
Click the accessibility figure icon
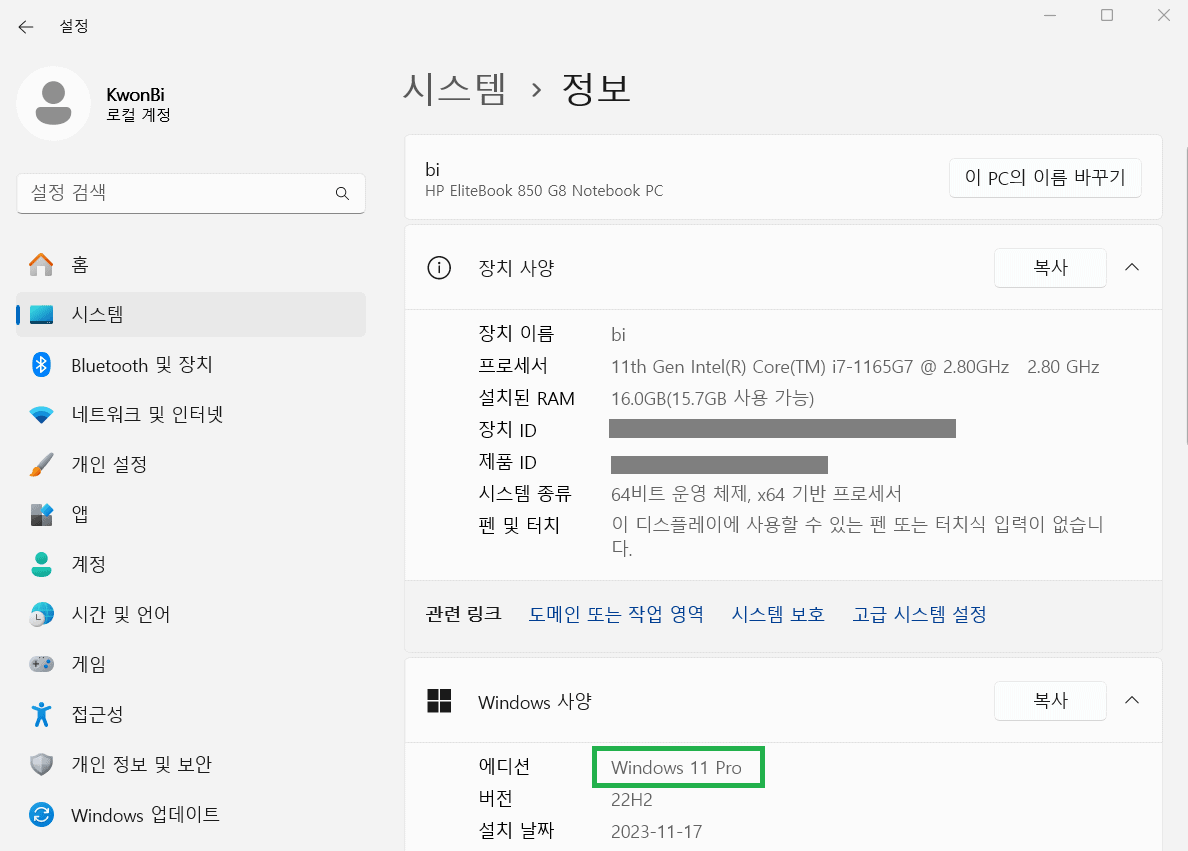point(41,714)
